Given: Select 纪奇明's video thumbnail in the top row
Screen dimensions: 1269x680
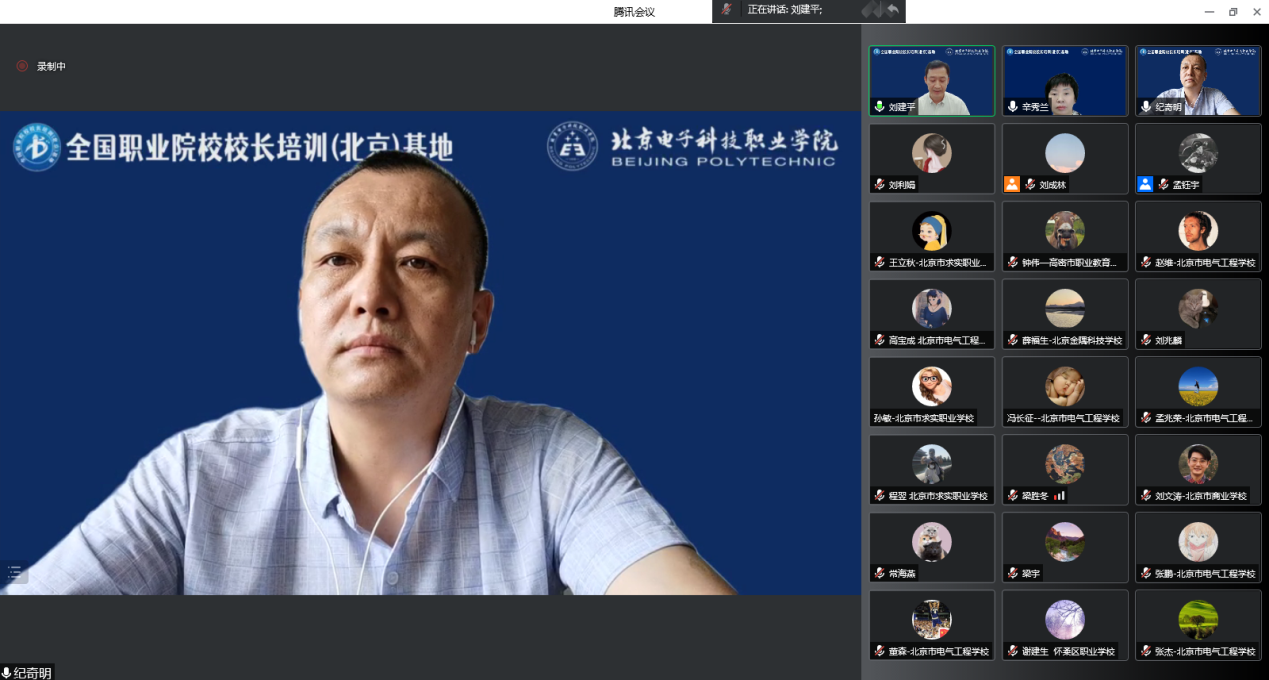Looking at the screenshot, I should tap(1198, 81).
